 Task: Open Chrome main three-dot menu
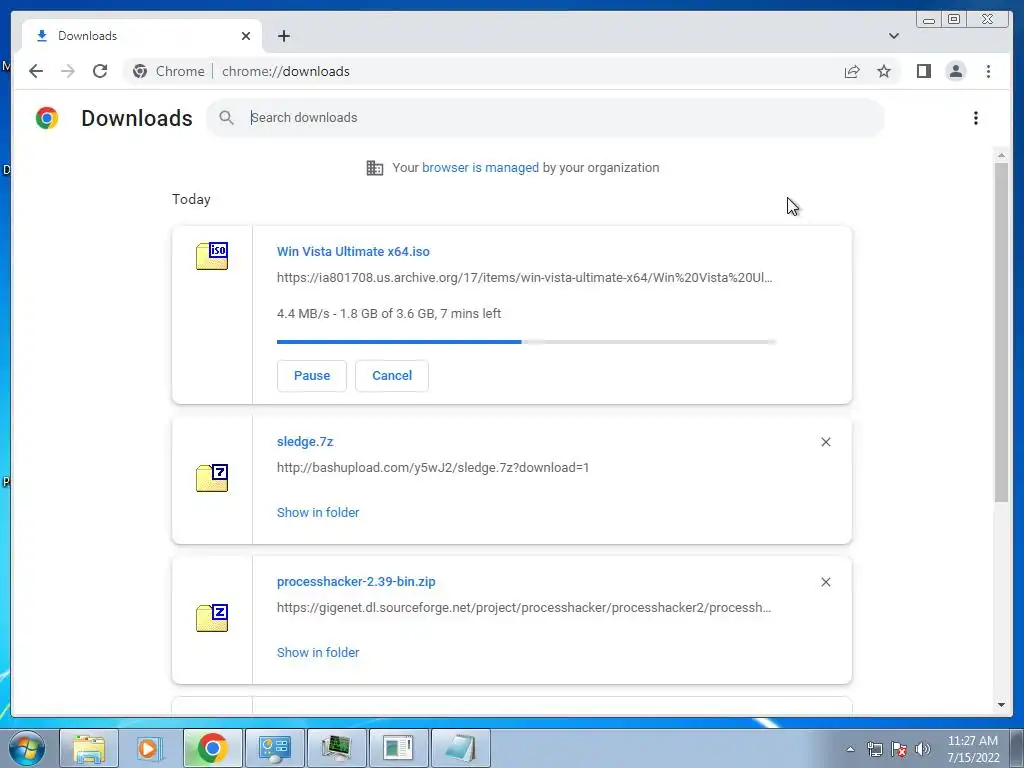coord(988,71)
